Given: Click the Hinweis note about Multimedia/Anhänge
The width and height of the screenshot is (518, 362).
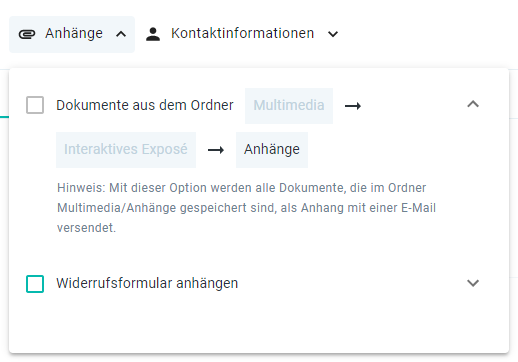Looking at the screenshot, I should [x=247, y=208].
